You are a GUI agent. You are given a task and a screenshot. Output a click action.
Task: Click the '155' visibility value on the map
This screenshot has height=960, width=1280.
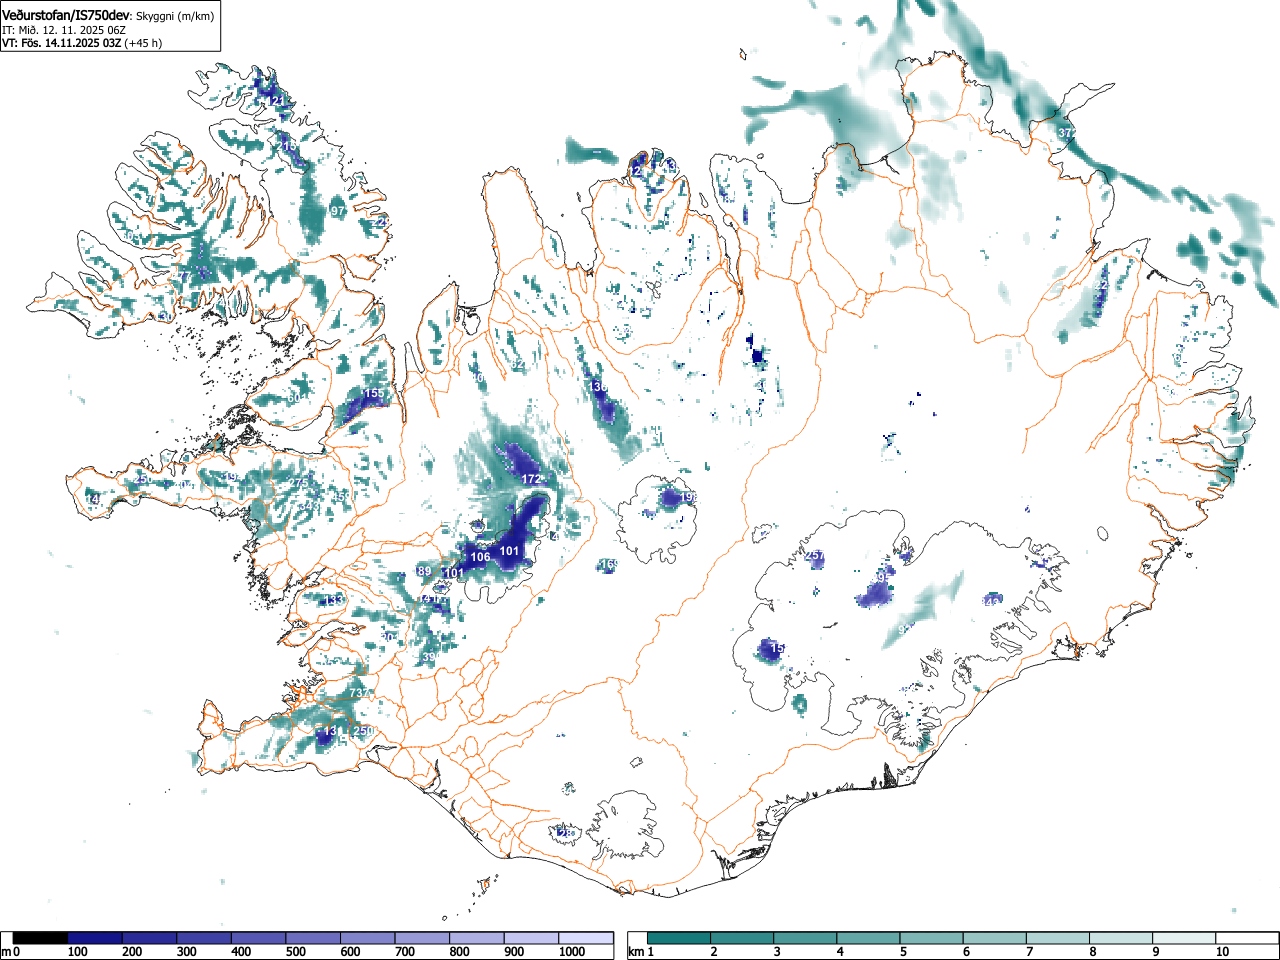coord(373,394)
